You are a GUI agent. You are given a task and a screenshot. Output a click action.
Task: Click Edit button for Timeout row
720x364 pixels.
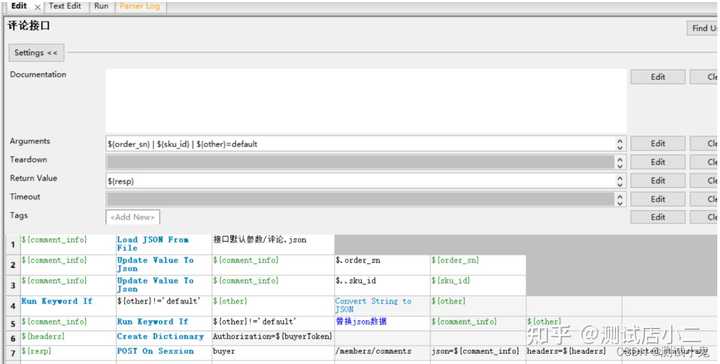(x=658, y=199)
